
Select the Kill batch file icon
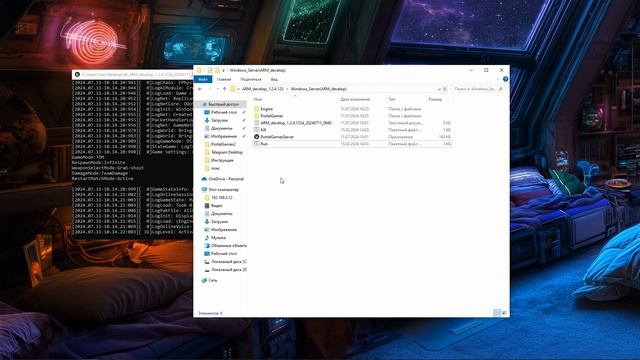click(257, 130)
